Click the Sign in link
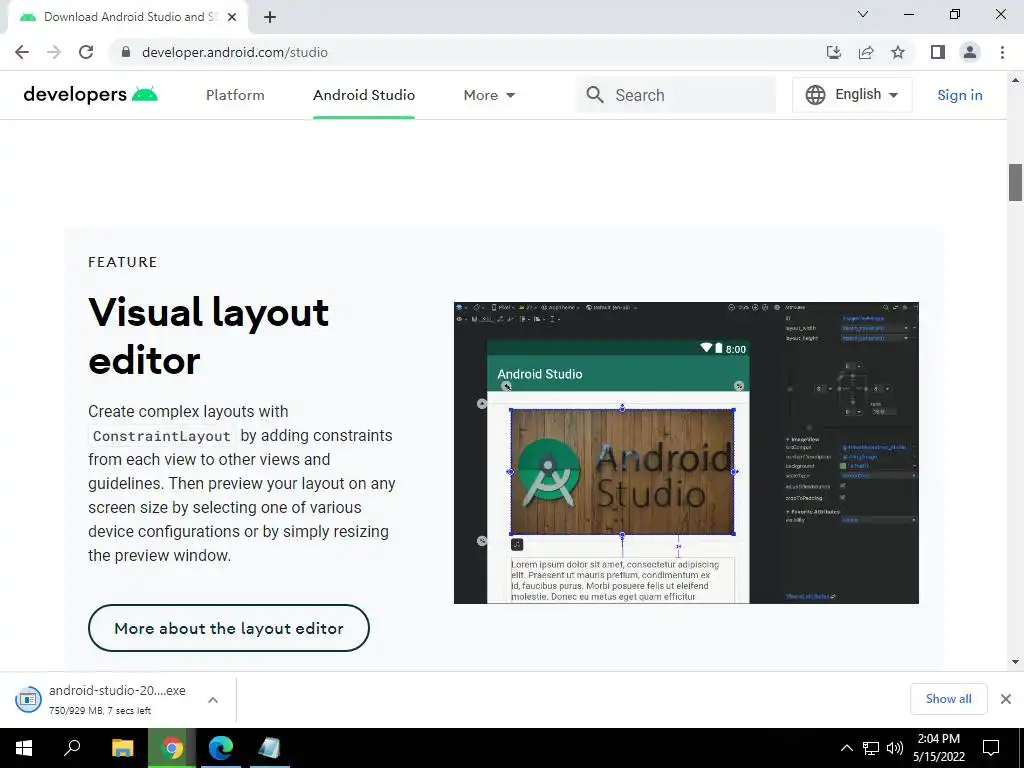This screenshot has height=768, width=1024. tap(959, 95)
